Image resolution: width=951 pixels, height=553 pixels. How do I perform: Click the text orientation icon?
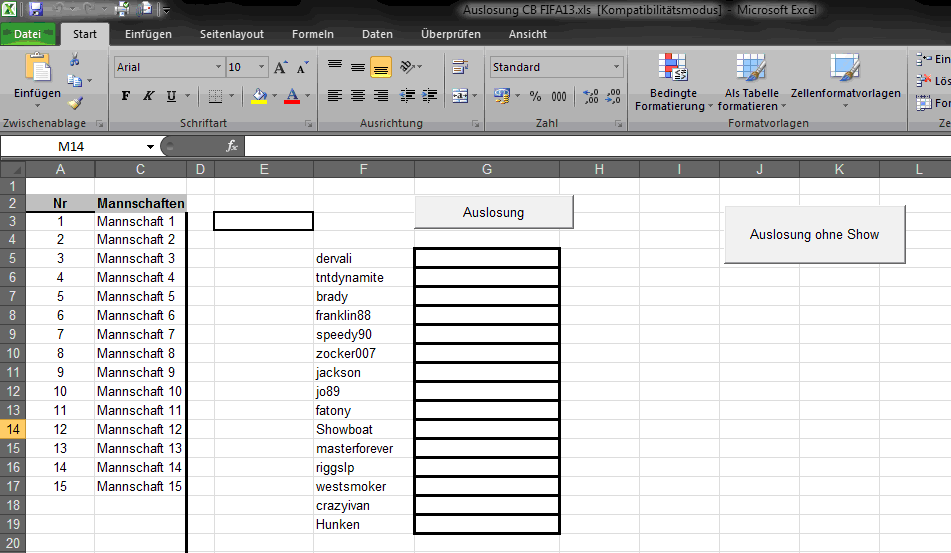pos(408,67)
